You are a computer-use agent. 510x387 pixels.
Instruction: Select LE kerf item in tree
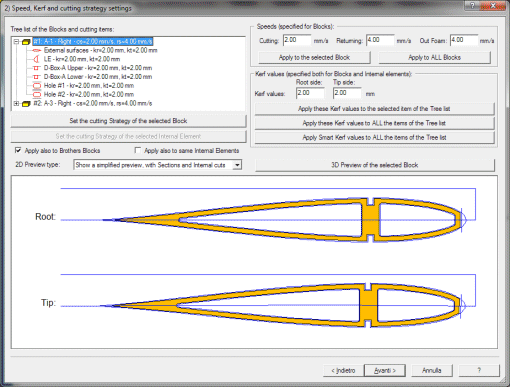[82, 59]
